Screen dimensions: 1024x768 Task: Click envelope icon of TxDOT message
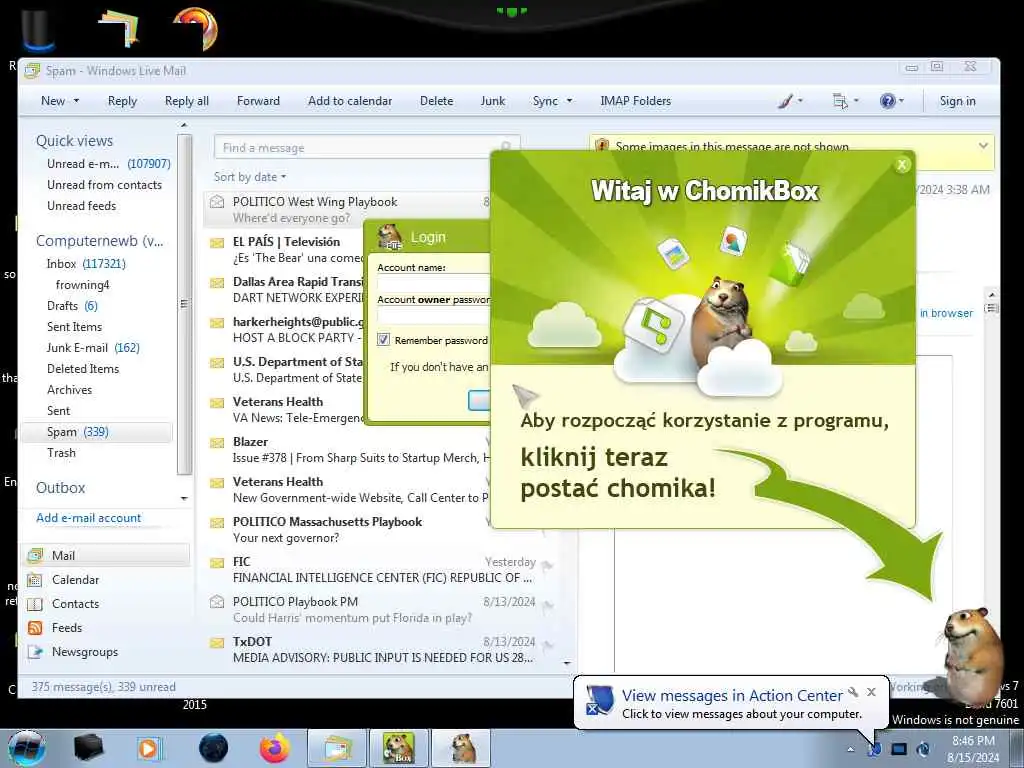pyautogui.click(x=217, y=643)
